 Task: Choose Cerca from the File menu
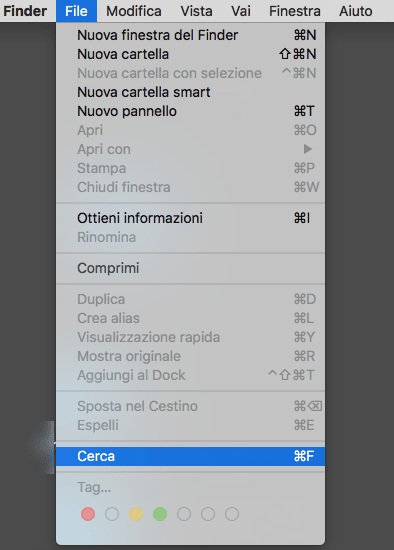(191, 456)
